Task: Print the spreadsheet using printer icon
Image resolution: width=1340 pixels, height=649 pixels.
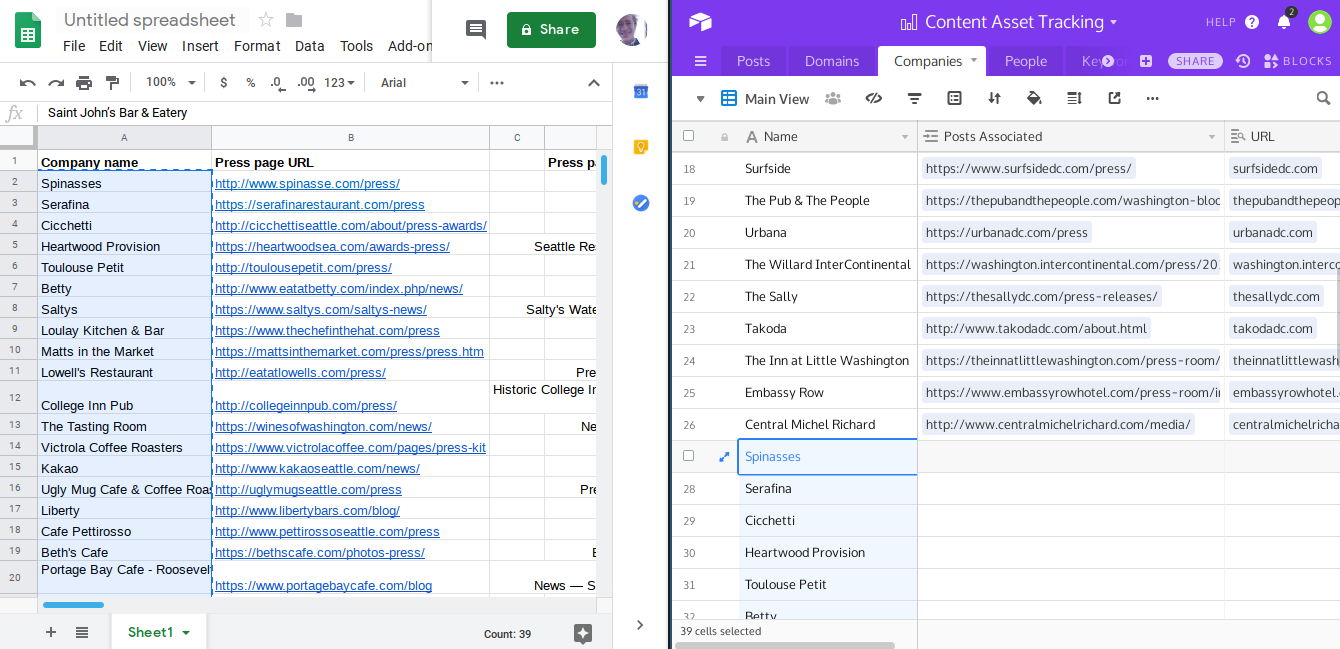Action: [84, 83]
